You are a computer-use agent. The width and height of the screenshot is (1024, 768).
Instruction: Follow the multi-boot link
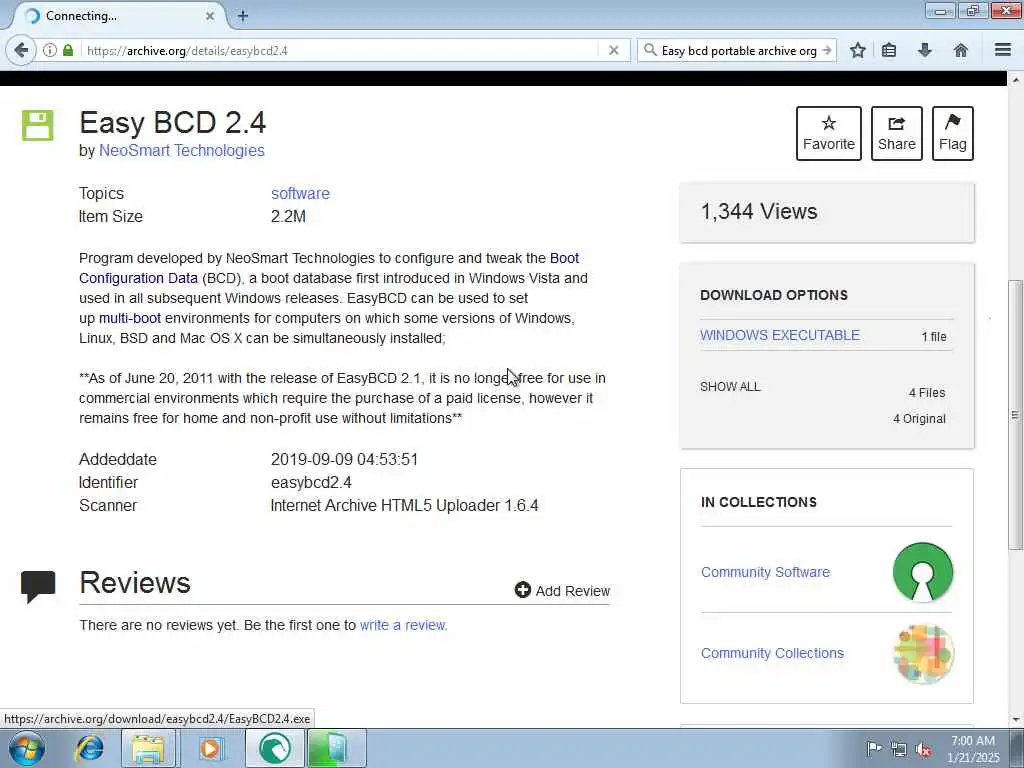129,318
